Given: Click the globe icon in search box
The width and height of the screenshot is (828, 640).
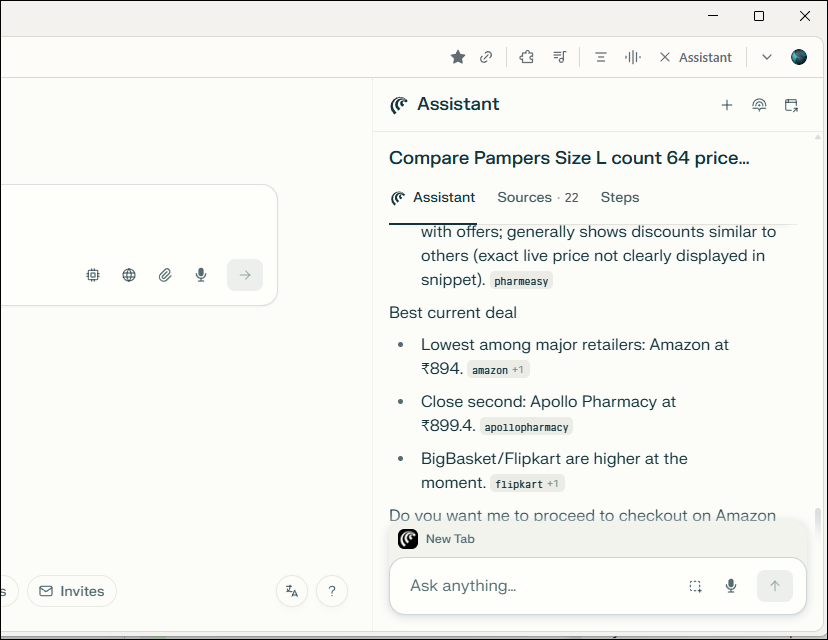Looking at the screenshot, I should pyautogui.click(x=129, y=275).
